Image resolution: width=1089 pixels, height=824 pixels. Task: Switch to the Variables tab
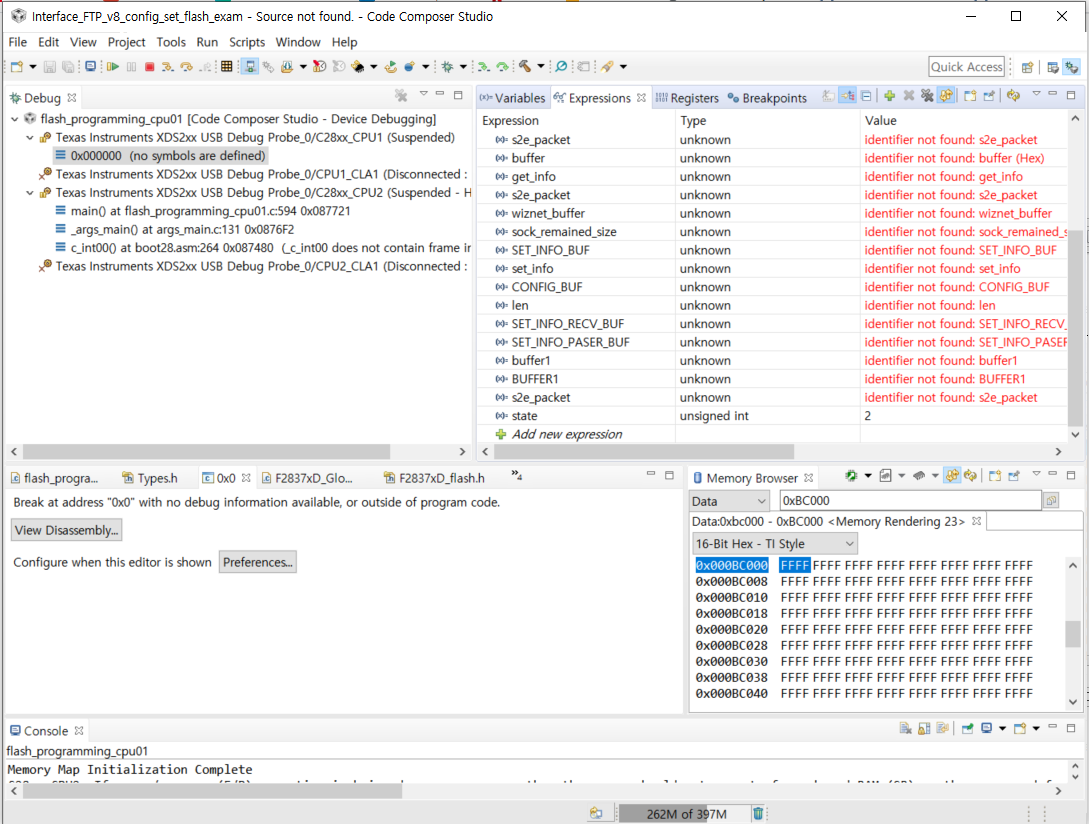click(x=513, y=98)
